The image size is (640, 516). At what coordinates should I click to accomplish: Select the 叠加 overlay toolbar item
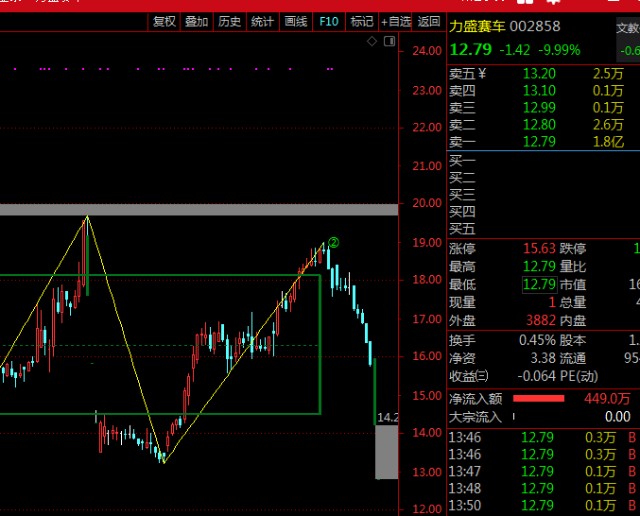point(196,22)
